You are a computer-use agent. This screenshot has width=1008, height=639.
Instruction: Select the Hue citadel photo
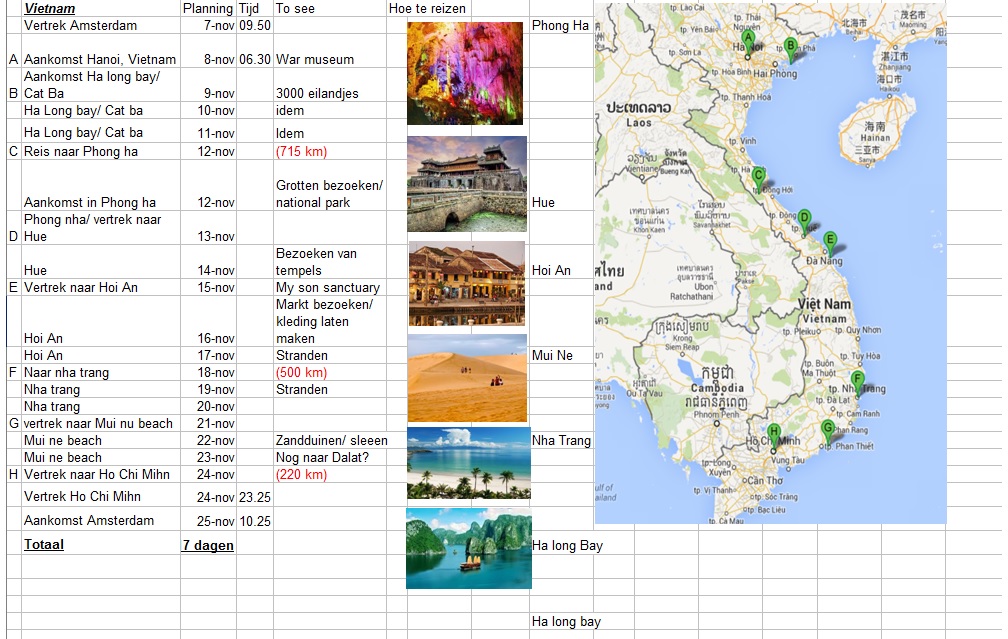467,184
